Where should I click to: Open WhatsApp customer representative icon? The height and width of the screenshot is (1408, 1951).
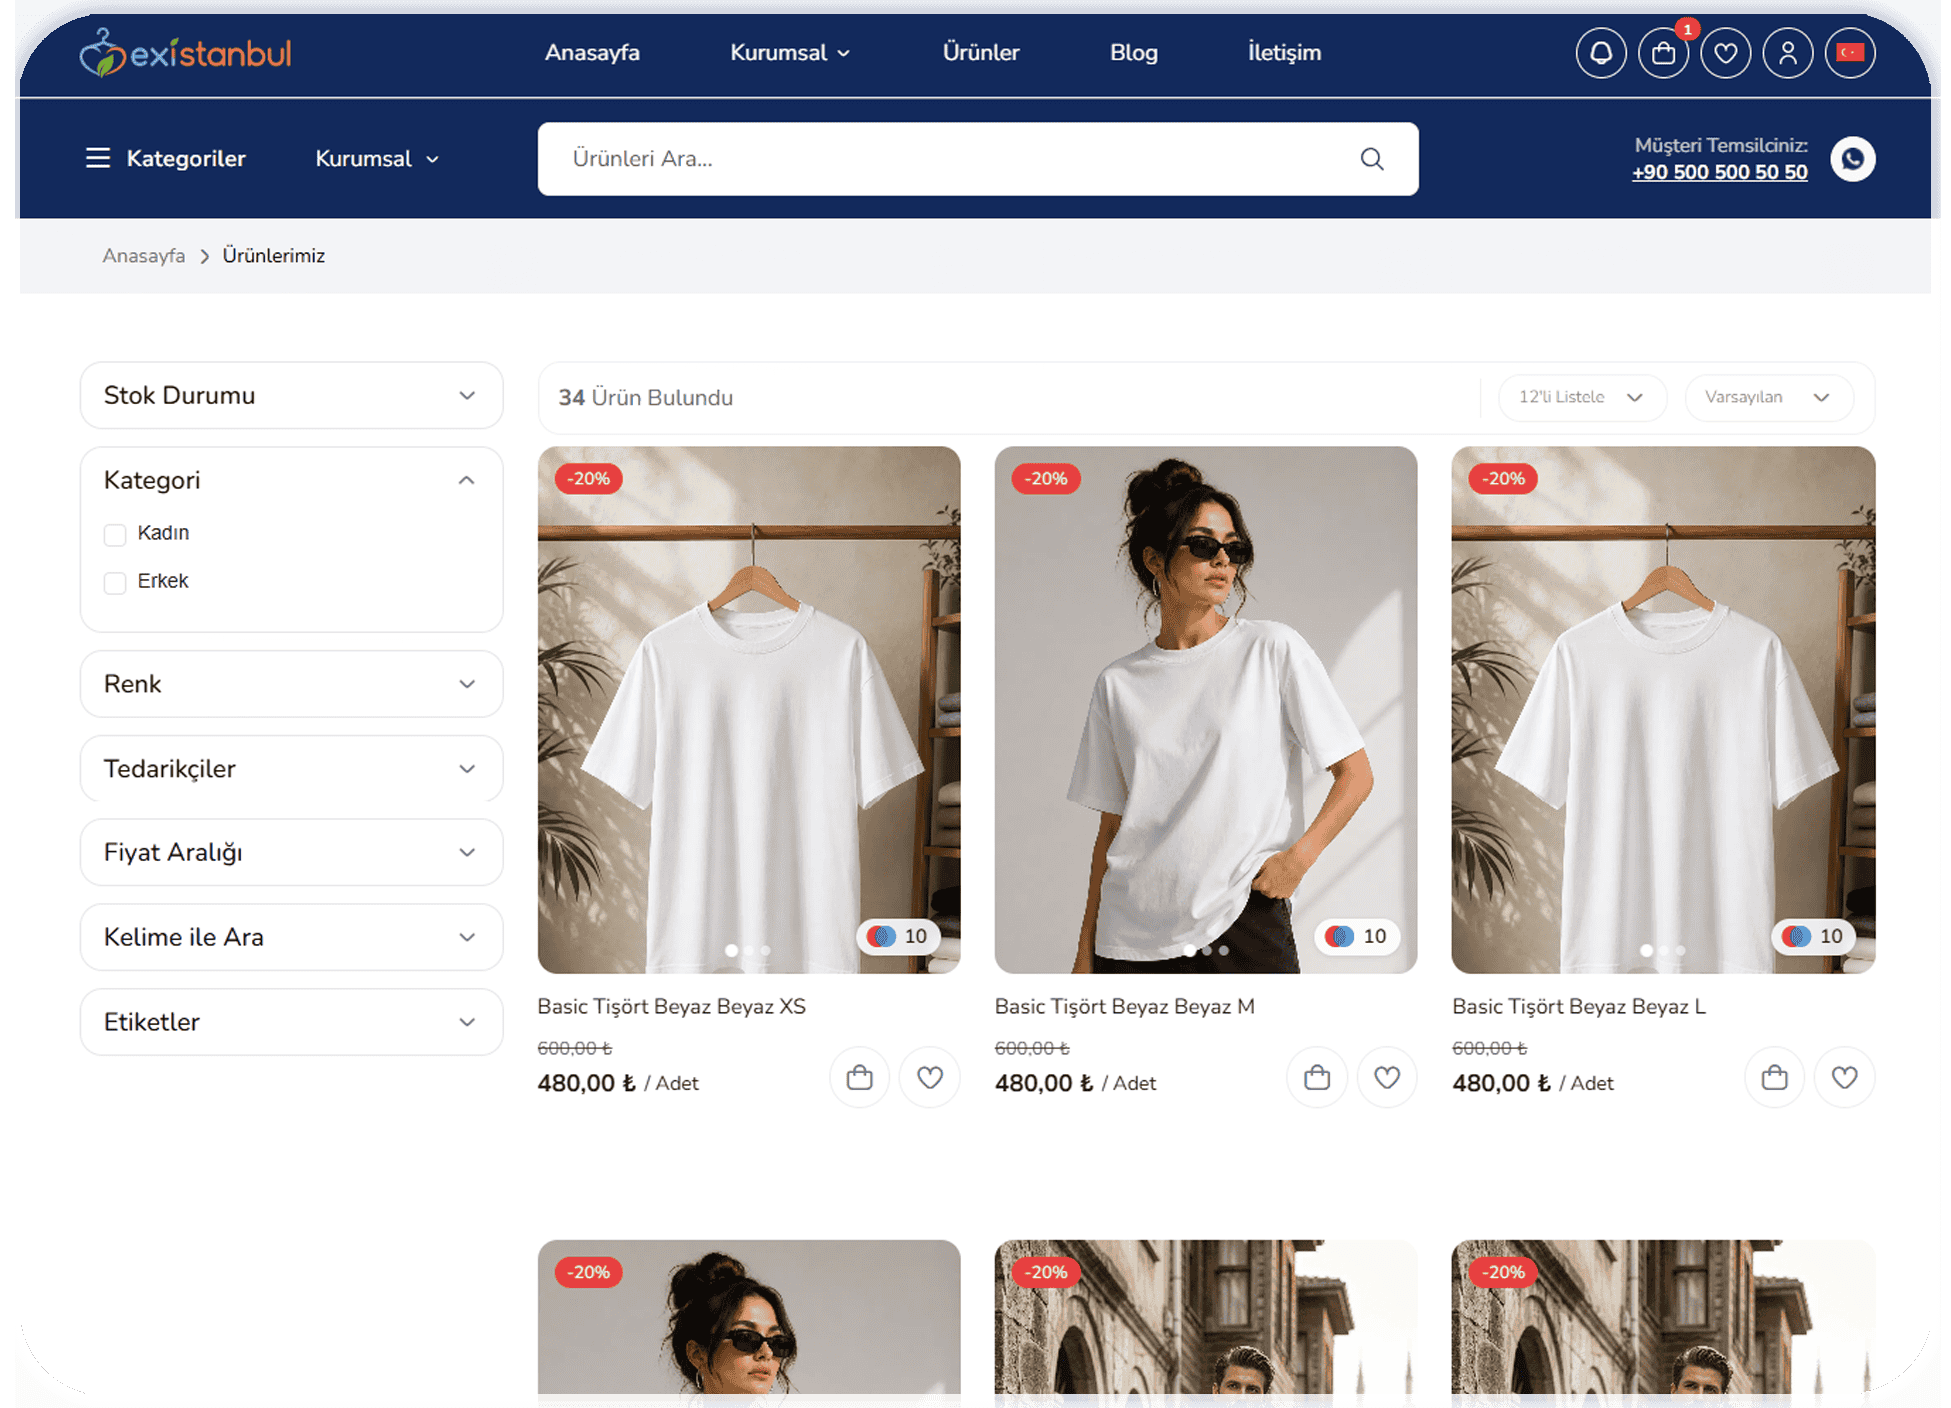pos(1853,159)
